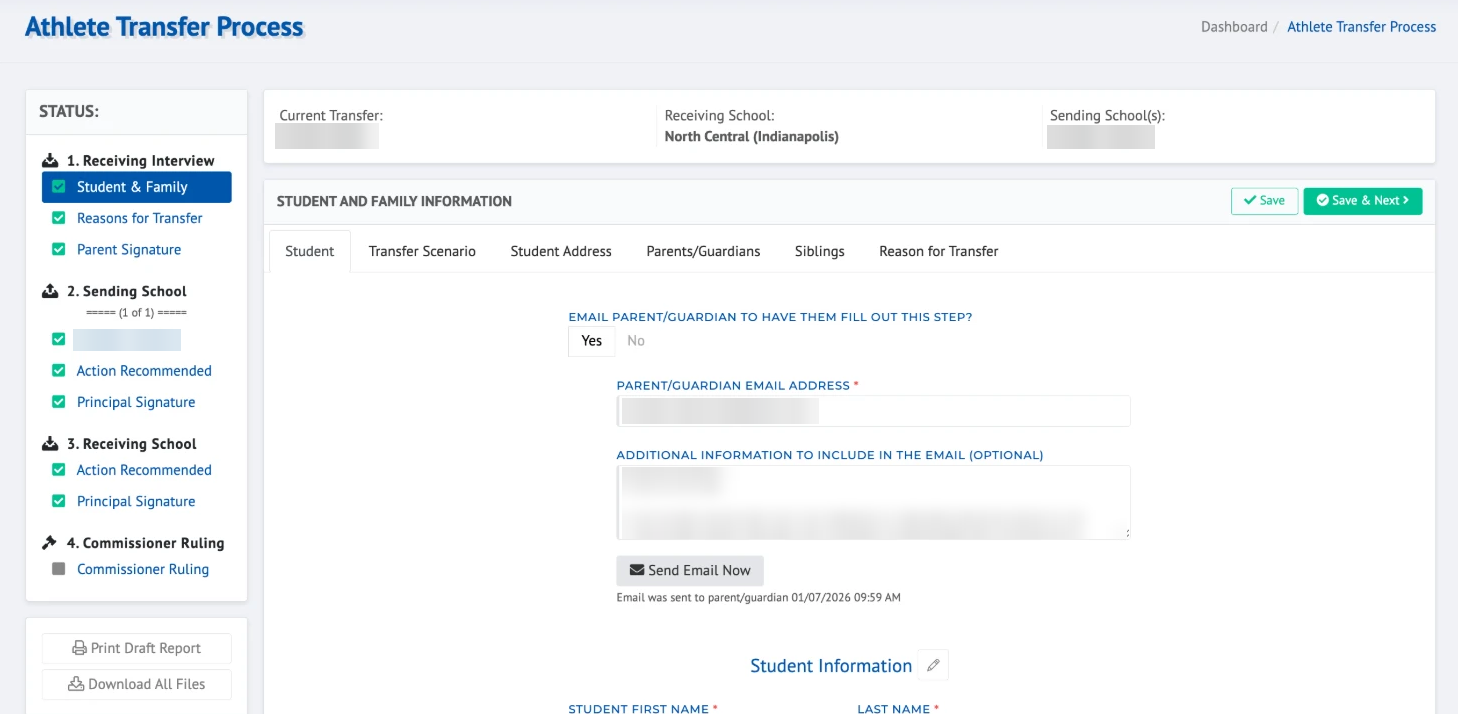Open Reasons for Transfer step in sidebar
1458x714 pixels.
(x=140, y=218)
